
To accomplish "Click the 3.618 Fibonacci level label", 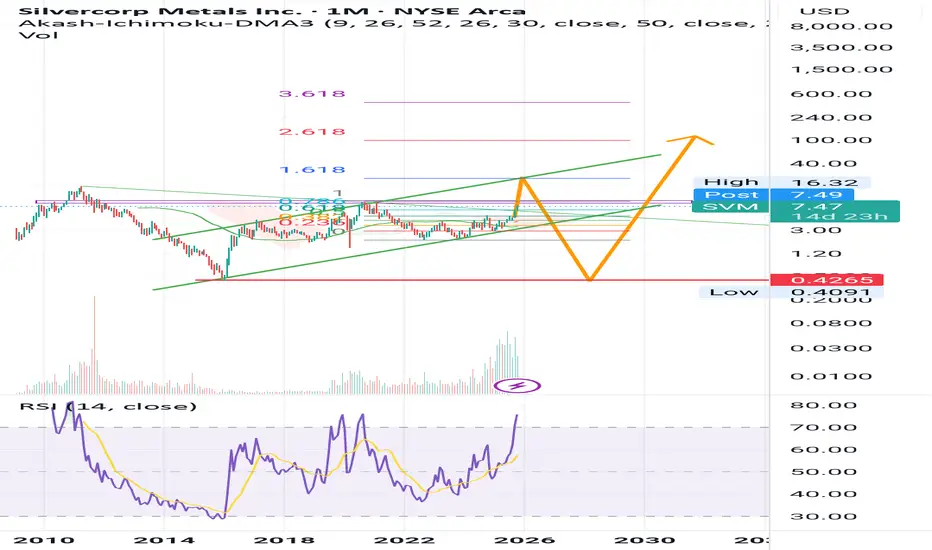I will pyautogui.click(x=312, y=94).
